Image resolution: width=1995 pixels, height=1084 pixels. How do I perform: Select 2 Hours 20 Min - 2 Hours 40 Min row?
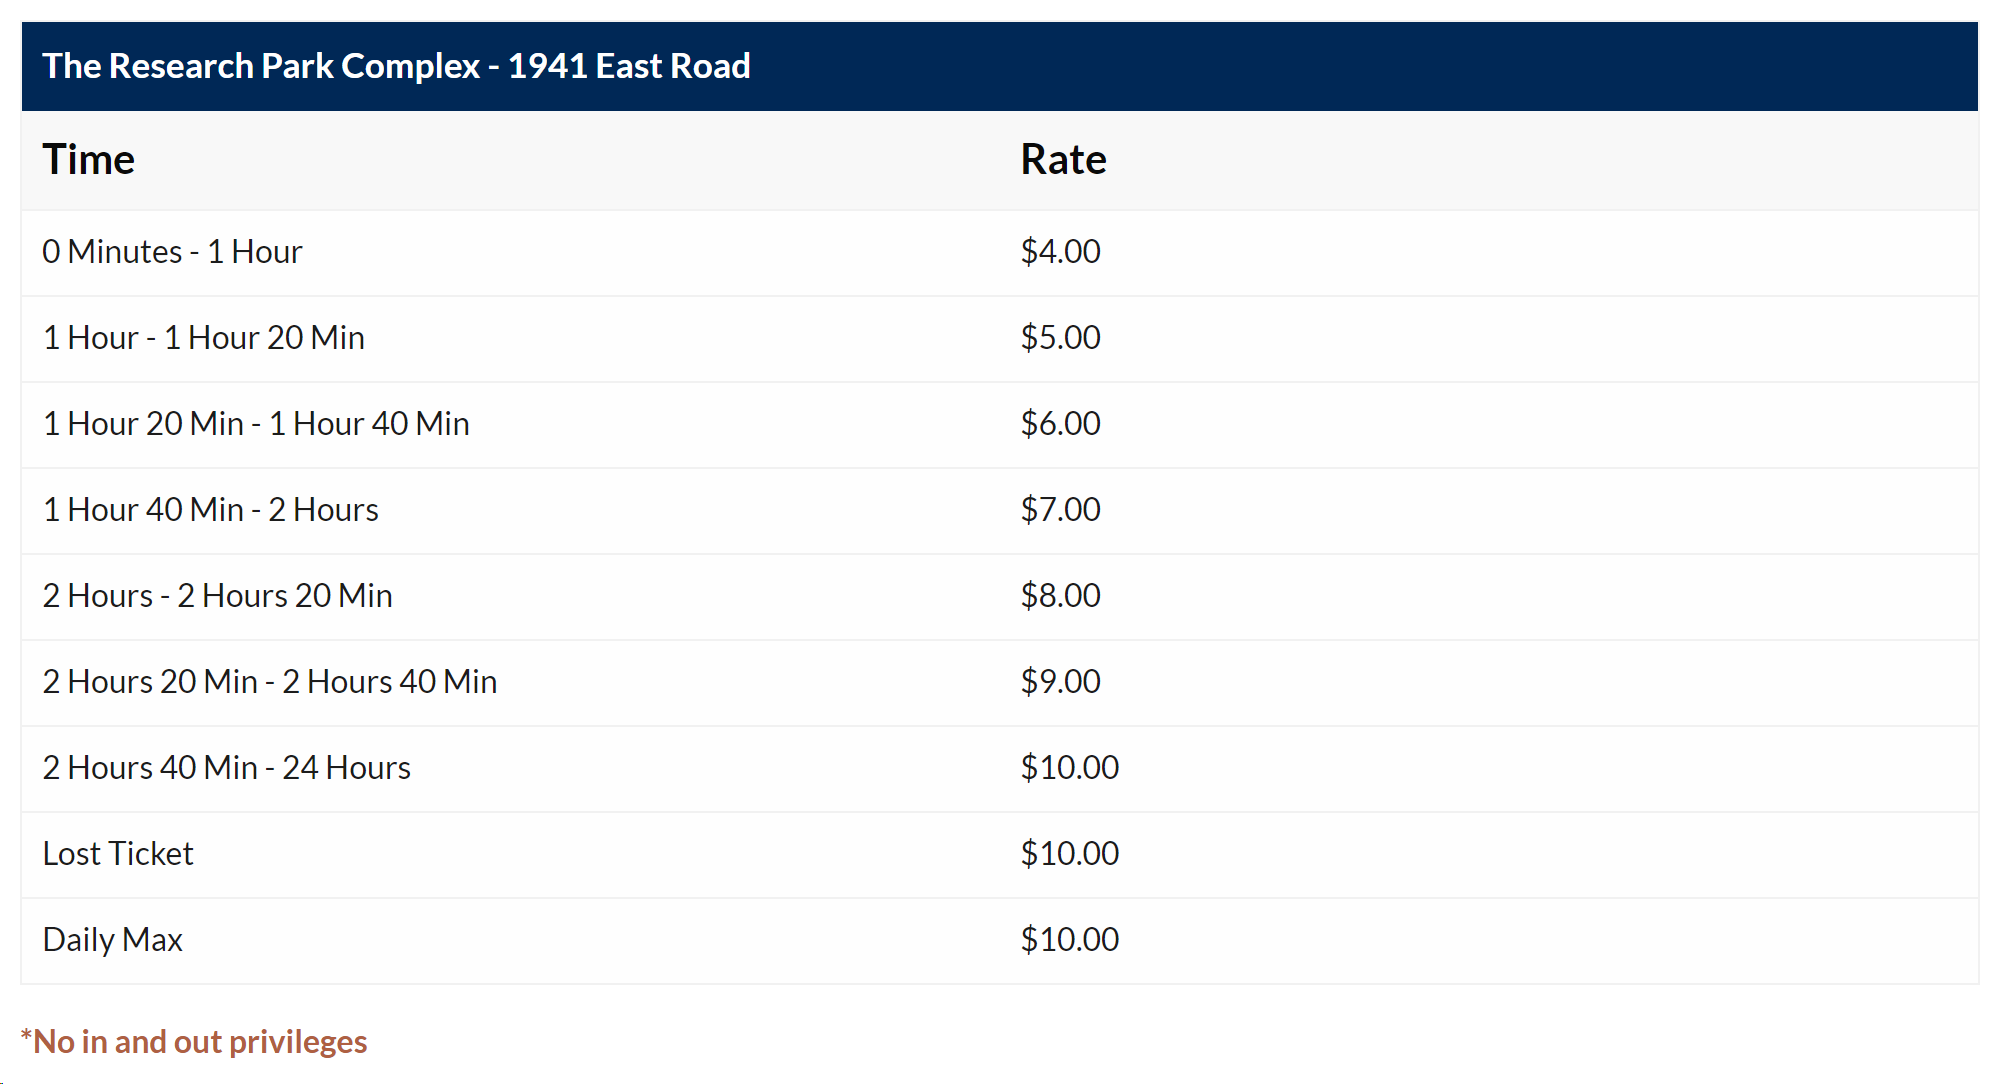point(999,683)
